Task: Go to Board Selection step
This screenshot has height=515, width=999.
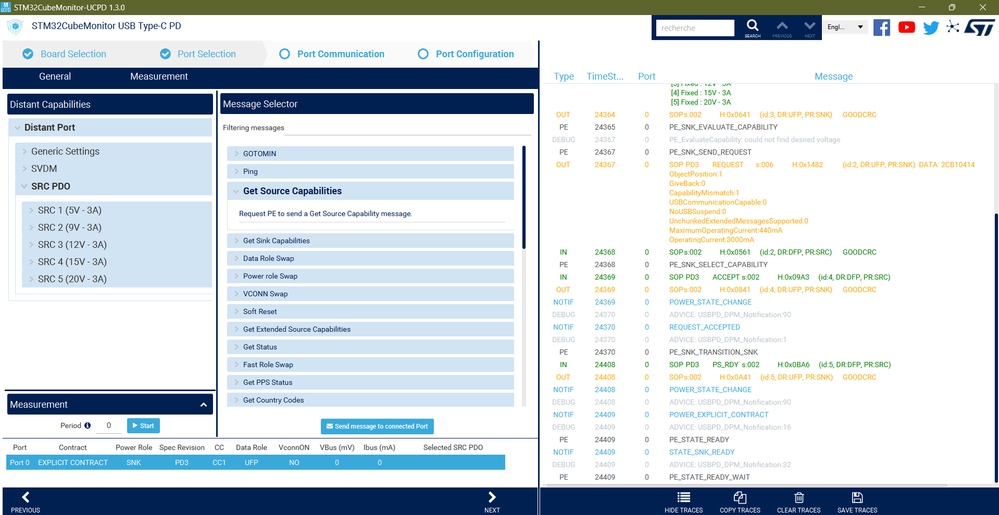Action: (x=73, y=54)
